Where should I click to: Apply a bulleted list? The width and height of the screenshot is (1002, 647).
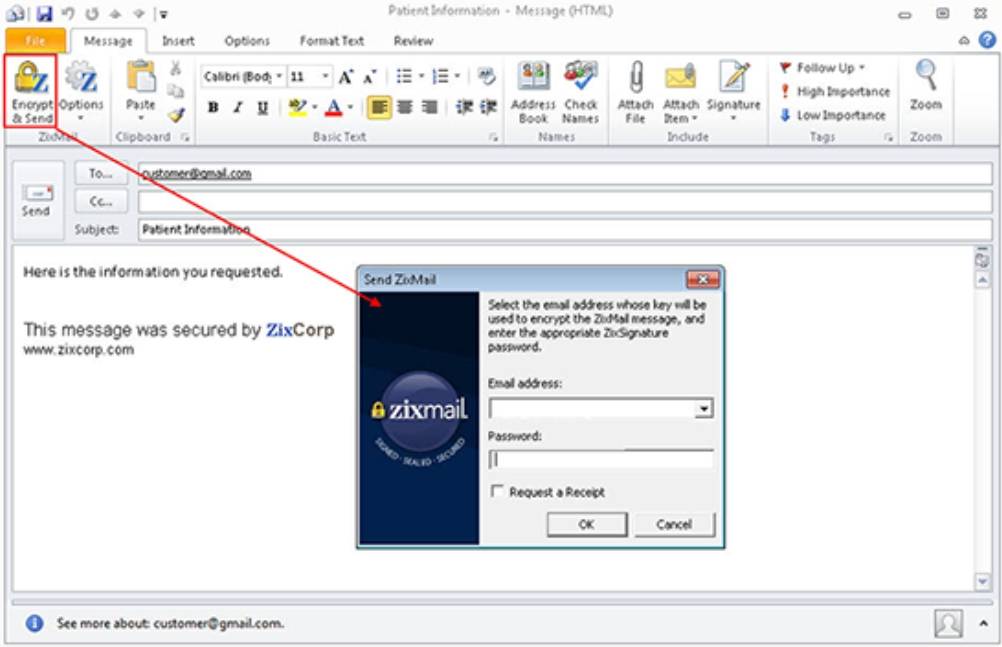404,77
